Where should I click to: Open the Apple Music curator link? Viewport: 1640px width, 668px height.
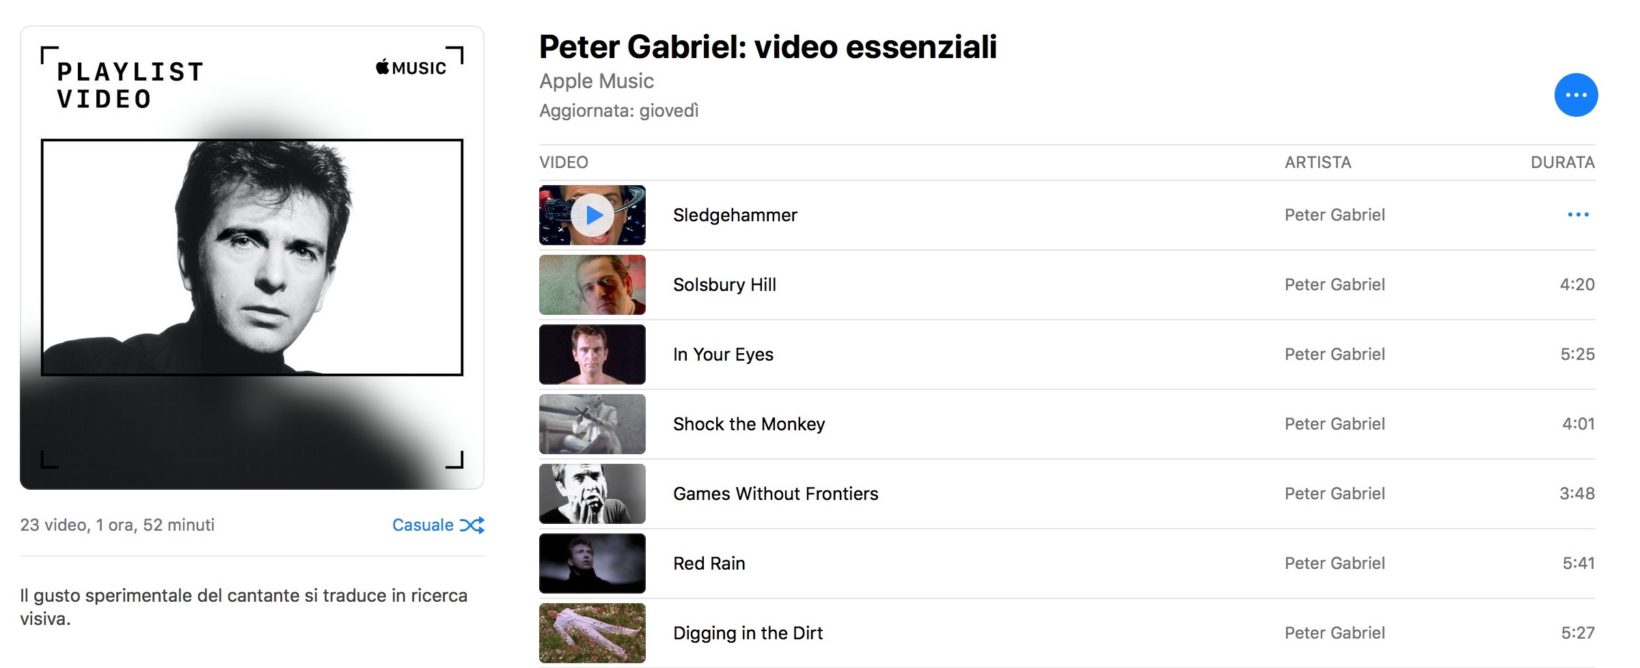[x=596, y=81]
